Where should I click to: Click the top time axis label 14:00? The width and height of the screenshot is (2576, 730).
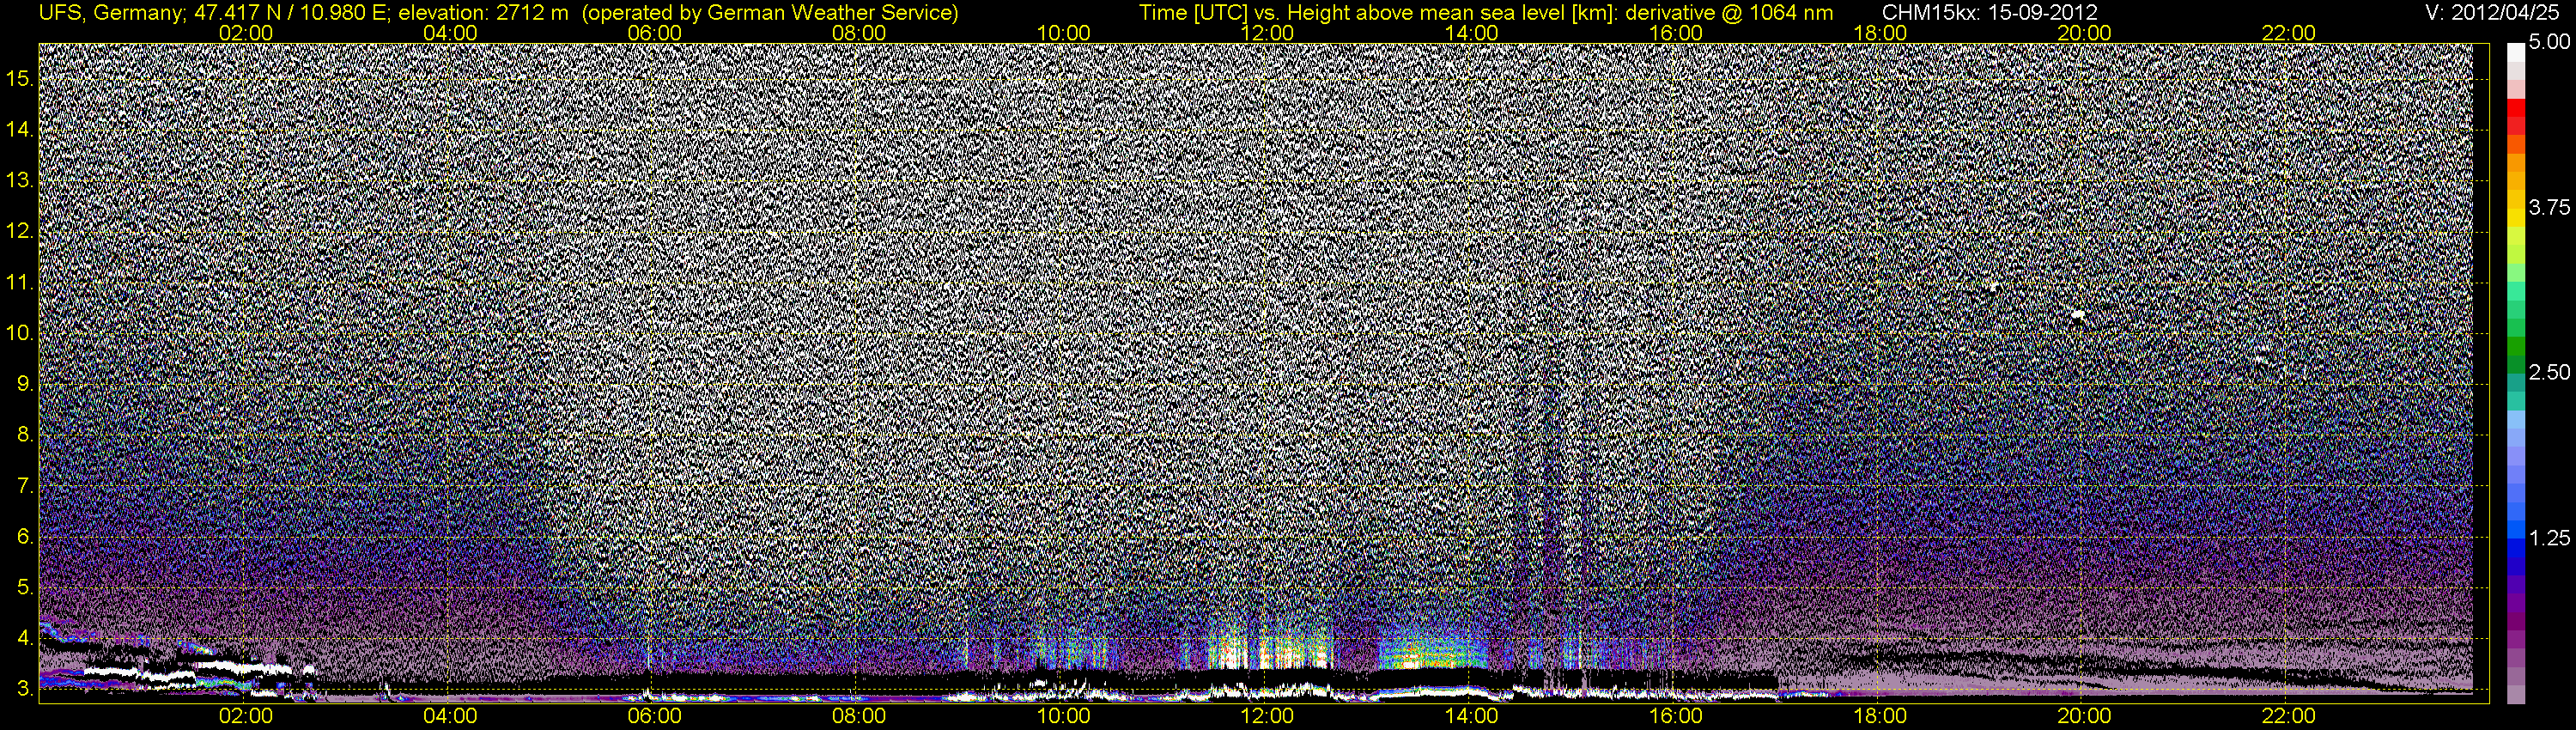1471,33
